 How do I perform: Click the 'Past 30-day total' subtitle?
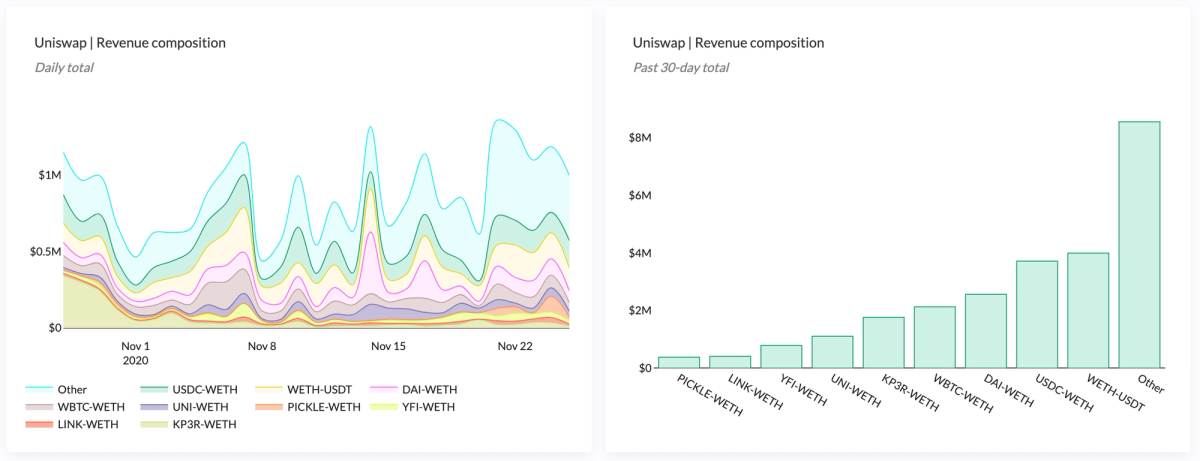click(681, 68)
